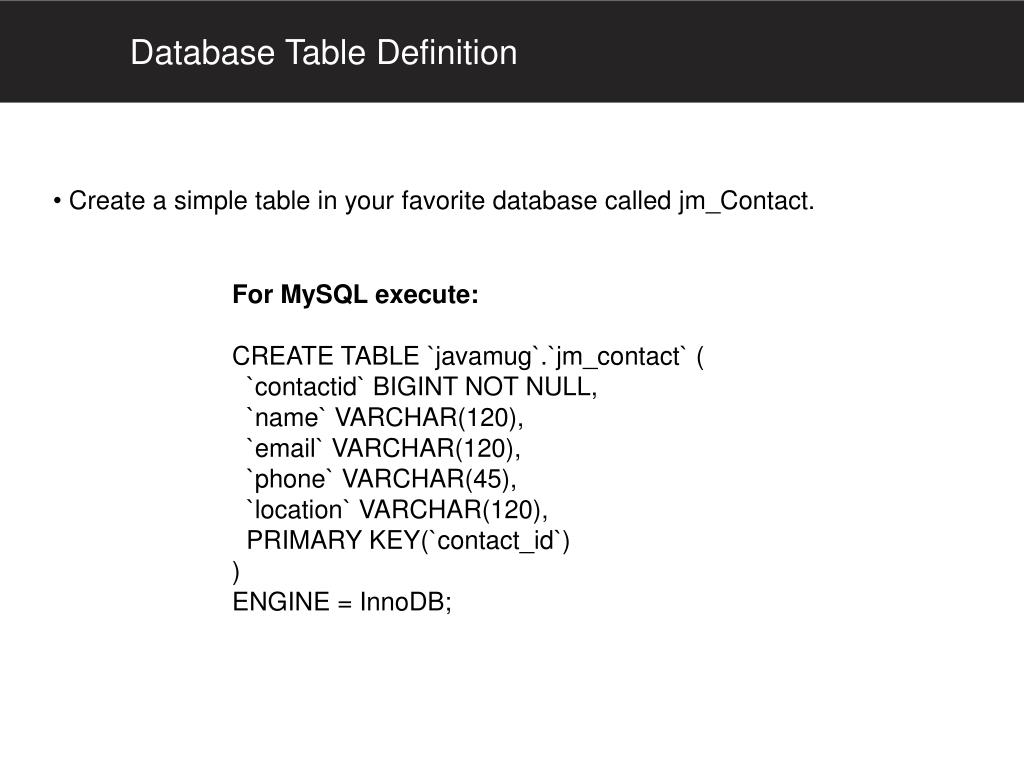Click the dark header banner area
The height and width of the screenshot is (768, 1024).
coord(512,51)
